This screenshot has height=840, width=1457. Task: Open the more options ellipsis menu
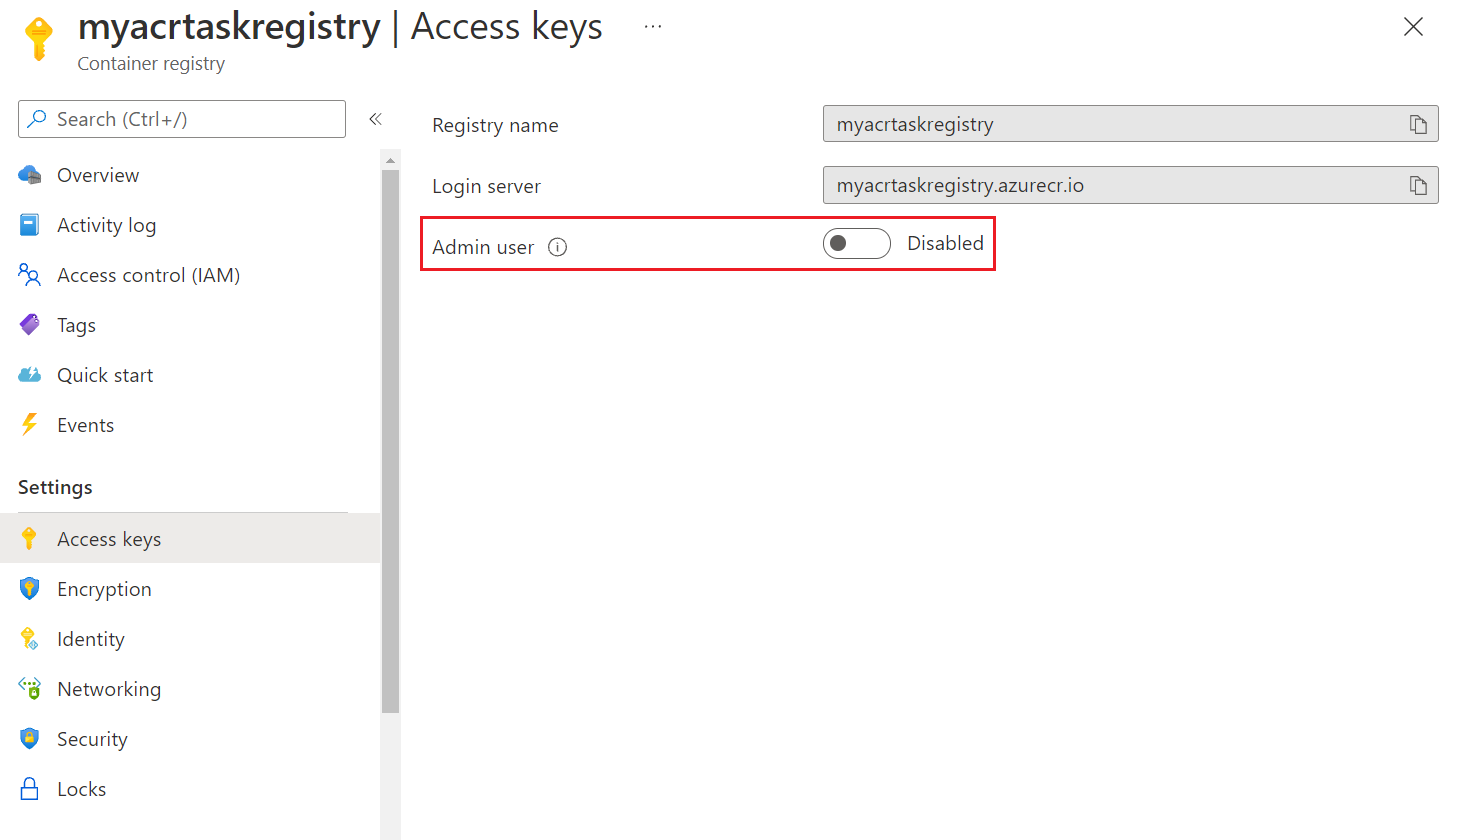click(x=653, y=27)
